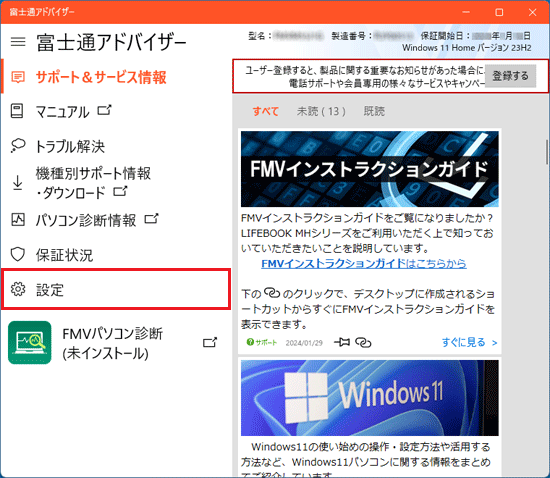Screen dimensions: 550x478
Task: Click the FMVパソコン診断 green app icon
Action: (x=30, y=343)
